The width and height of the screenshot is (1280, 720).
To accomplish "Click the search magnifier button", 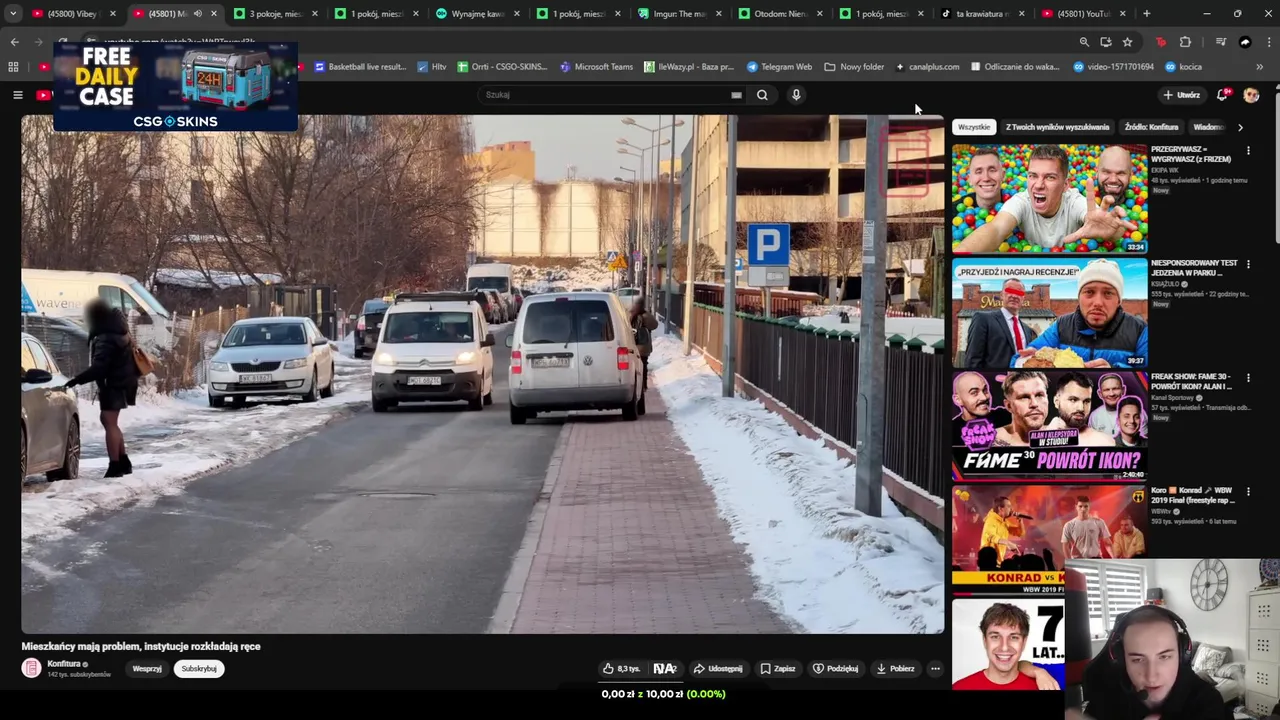I will [x=762, y=95].
